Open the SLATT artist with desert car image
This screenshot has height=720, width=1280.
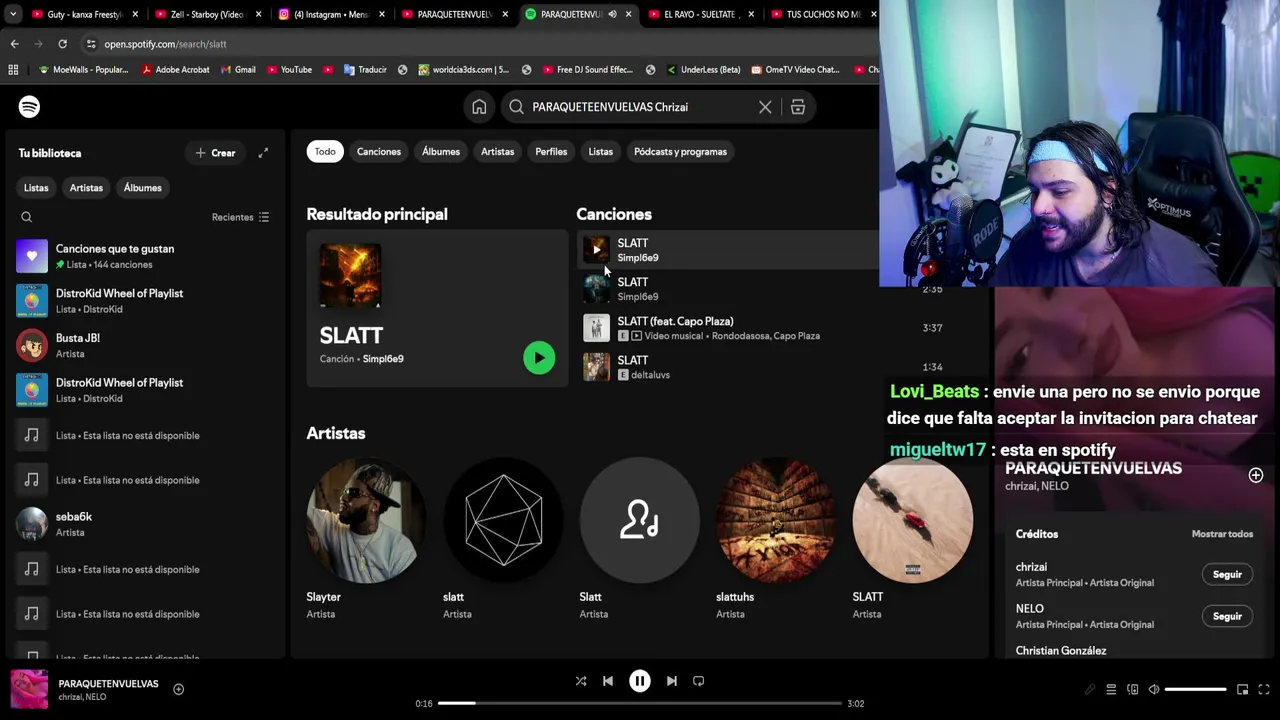pyautogui.click(x=912, y=520)
